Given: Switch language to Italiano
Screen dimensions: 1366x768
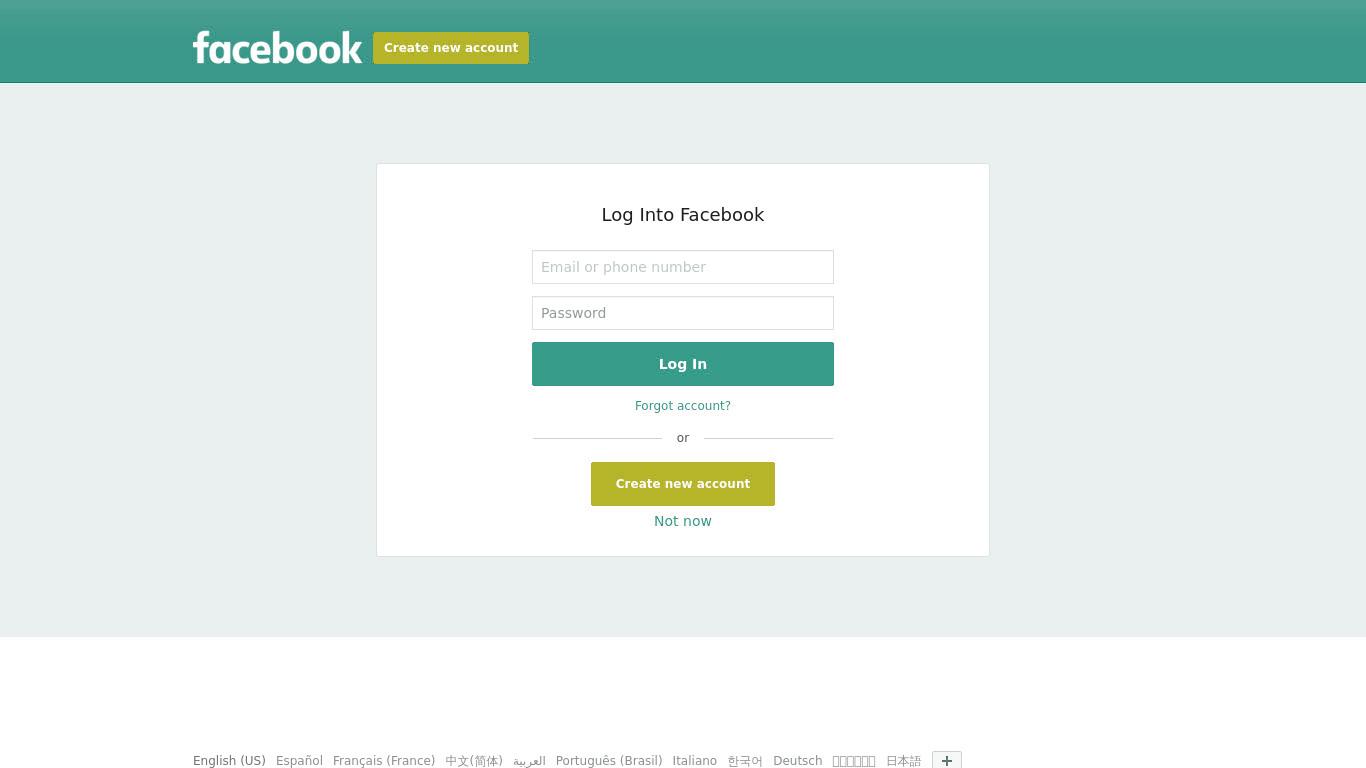Looking at the screenshot, I should [x=695, y=761].
